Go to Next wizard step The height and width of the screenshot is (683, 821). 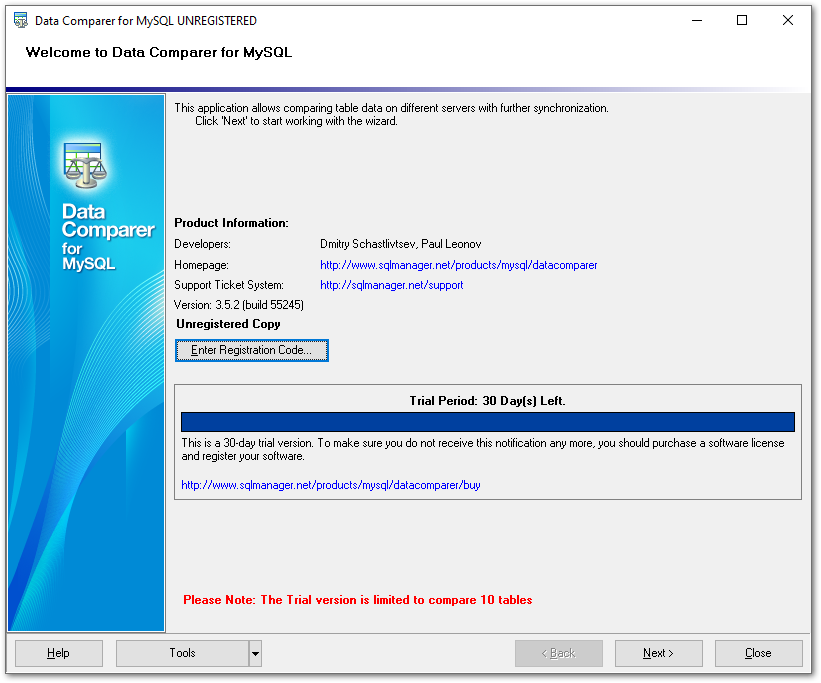(x=659, y=653)
